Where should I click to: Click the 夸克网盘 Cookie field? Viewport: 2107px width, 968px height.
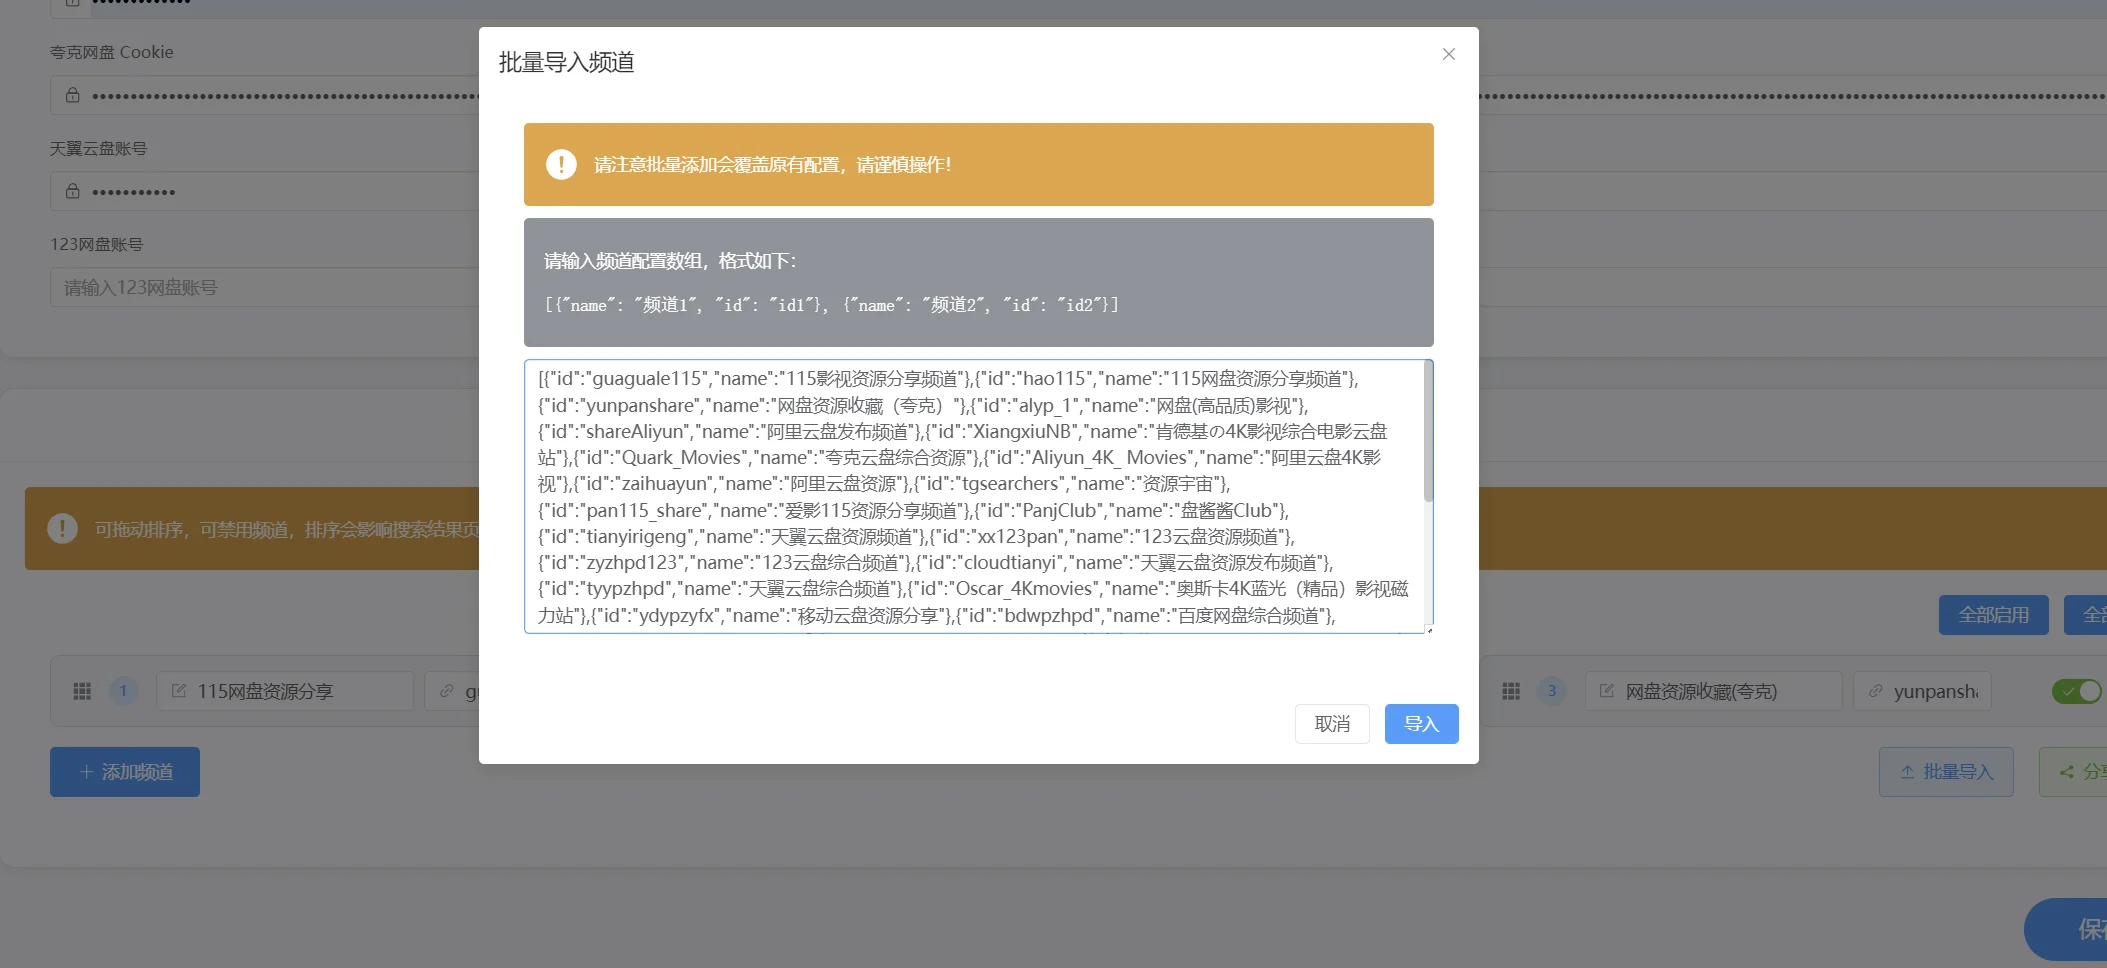pyautogui.click(x=265, y=95)
